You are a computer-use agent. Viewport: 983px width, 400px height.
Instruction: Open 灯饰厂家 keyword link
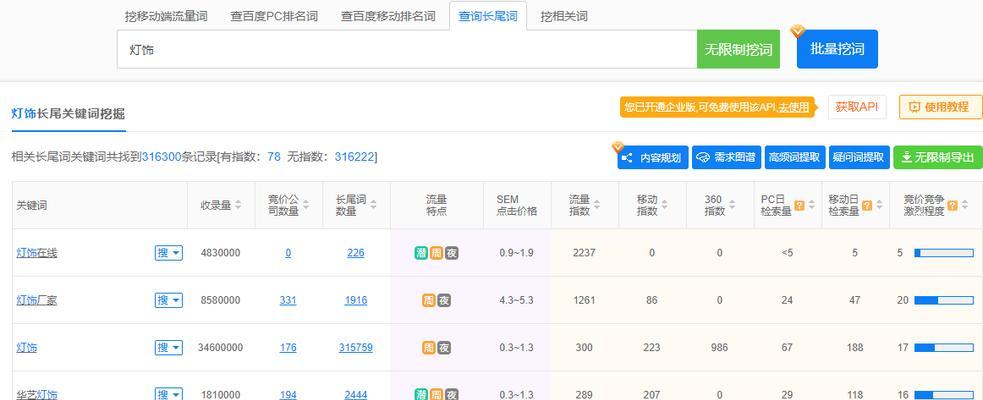[36, 300]
